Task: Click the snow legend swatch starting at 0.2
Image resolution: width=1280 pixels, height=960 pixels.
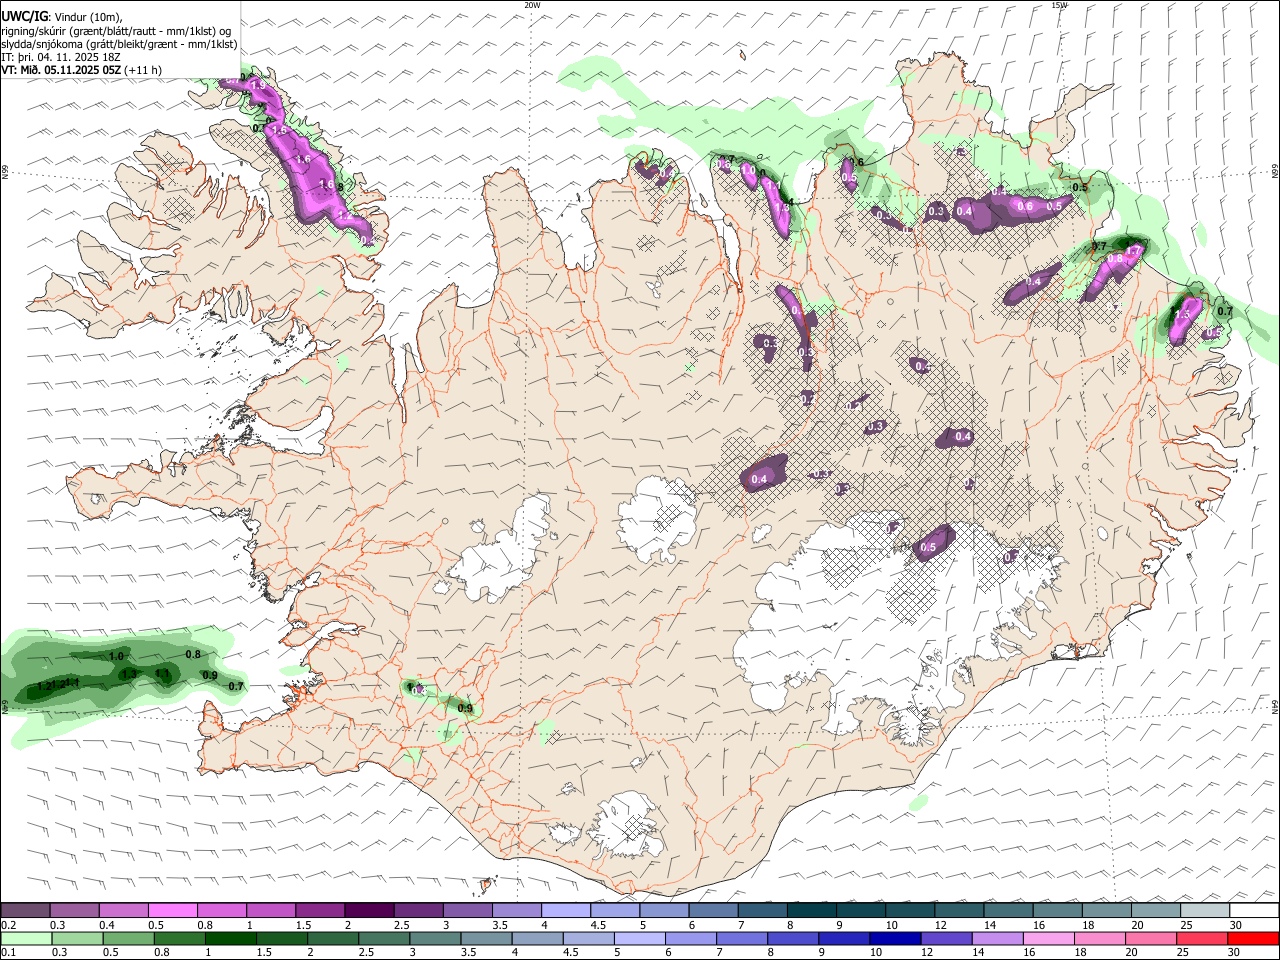Action: 26,911
